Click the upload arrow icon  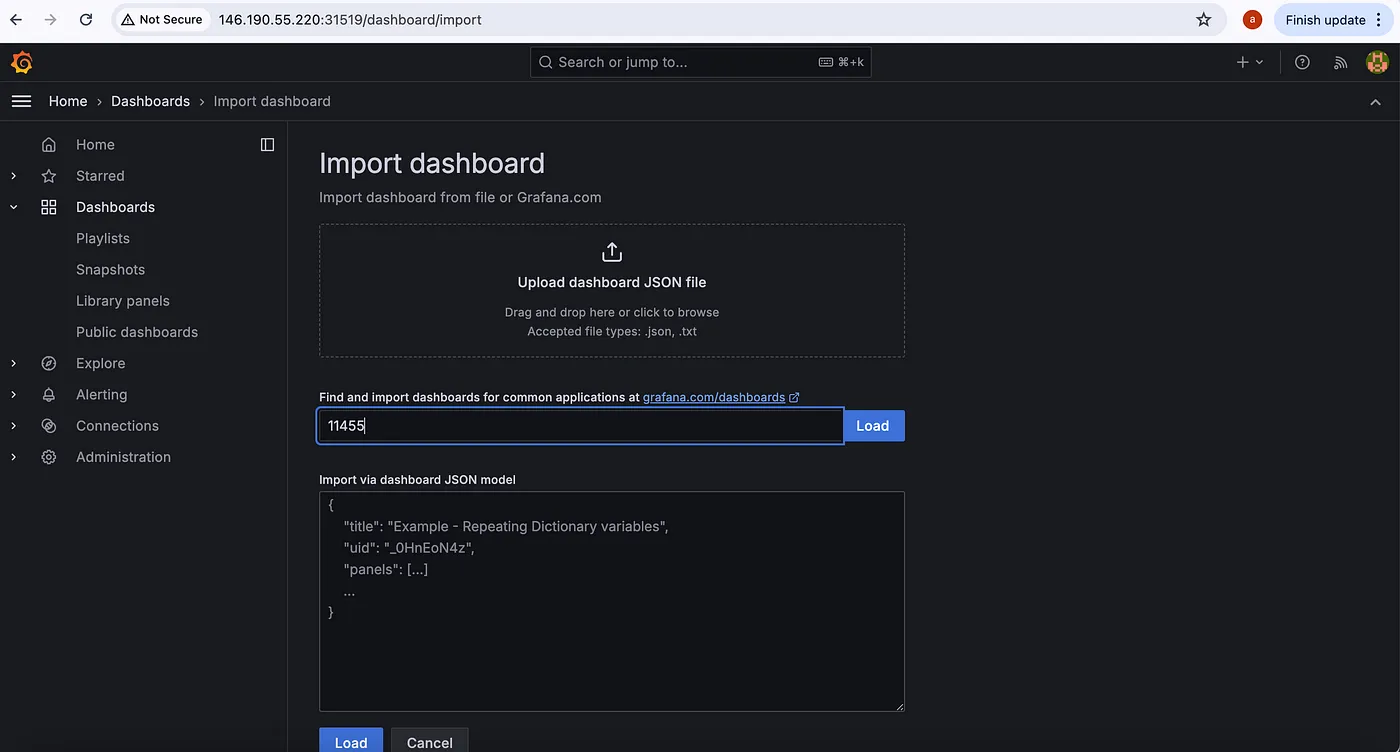point(612,252)
